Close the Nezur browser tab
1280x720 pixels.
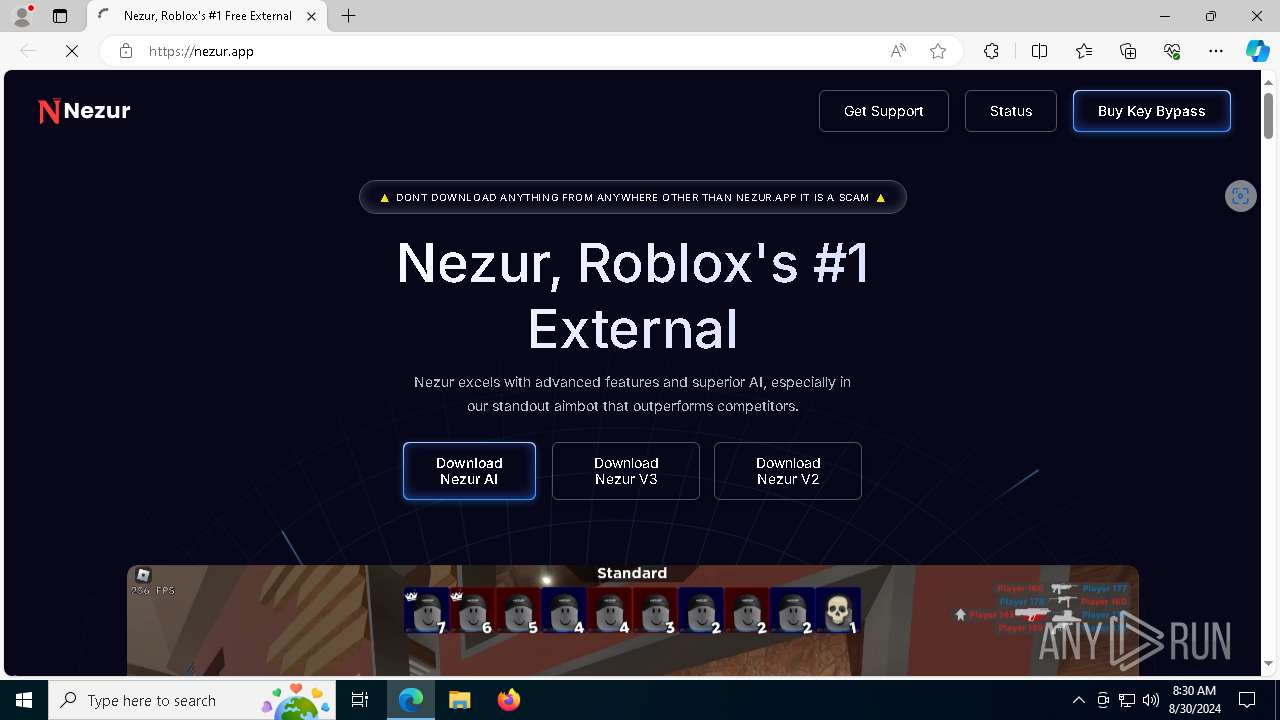tap(312, 16)
